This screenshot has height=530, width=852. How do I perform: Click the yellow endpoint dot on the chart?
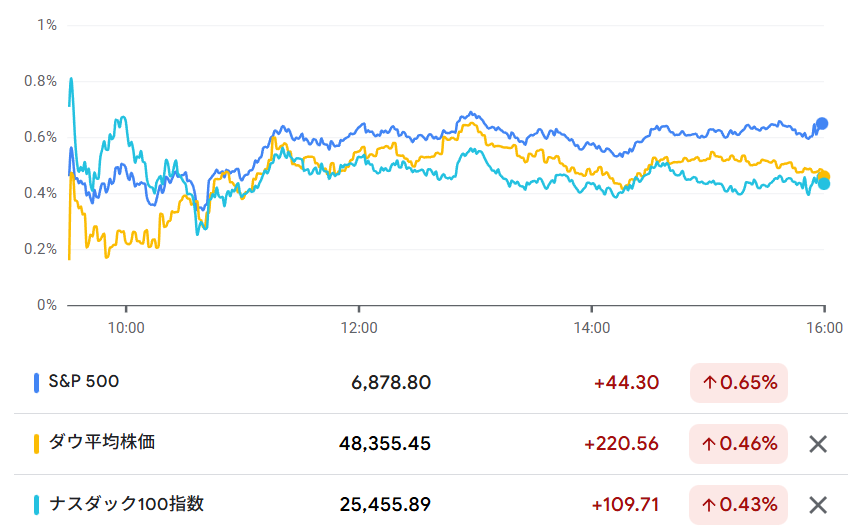pyautogui.click(x=823, y=175)
